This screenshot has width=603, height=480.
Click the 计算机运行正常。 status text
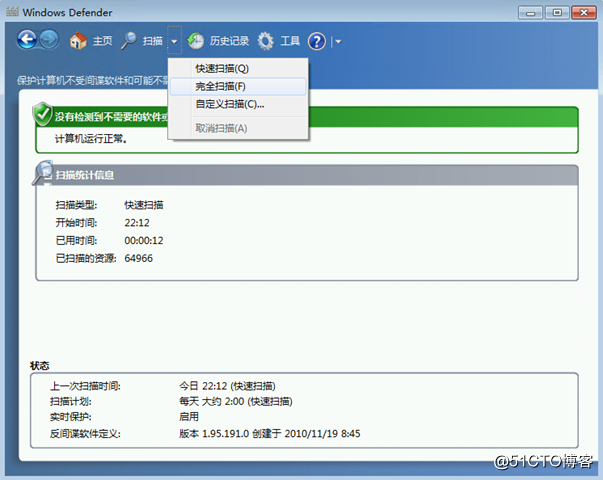pyautogui.click(x=91, y=138)
